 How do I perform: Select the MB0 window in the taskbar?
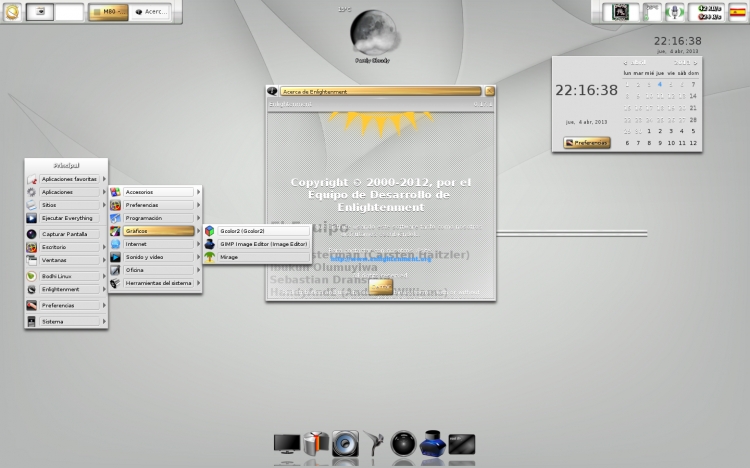(x=108, y=12)
